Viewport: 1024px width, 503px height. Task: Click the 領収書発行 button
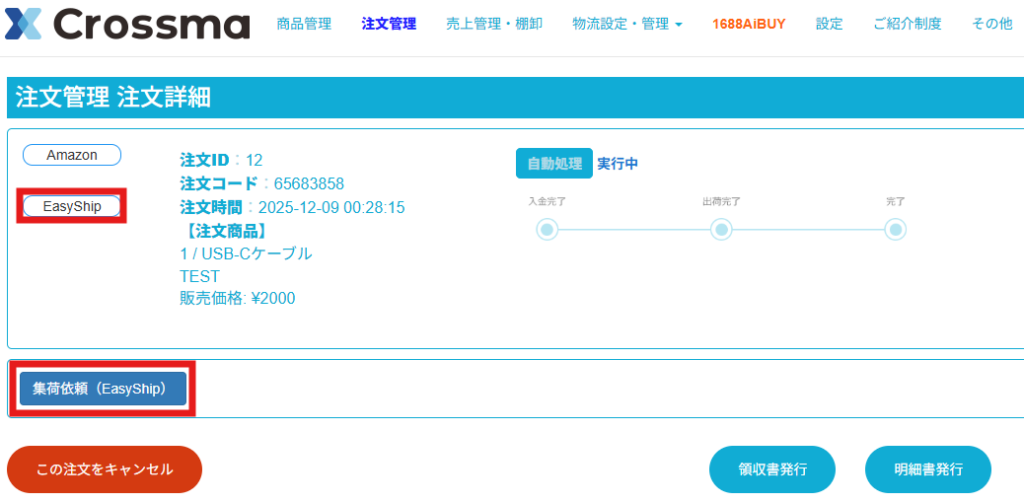[772, 469]
